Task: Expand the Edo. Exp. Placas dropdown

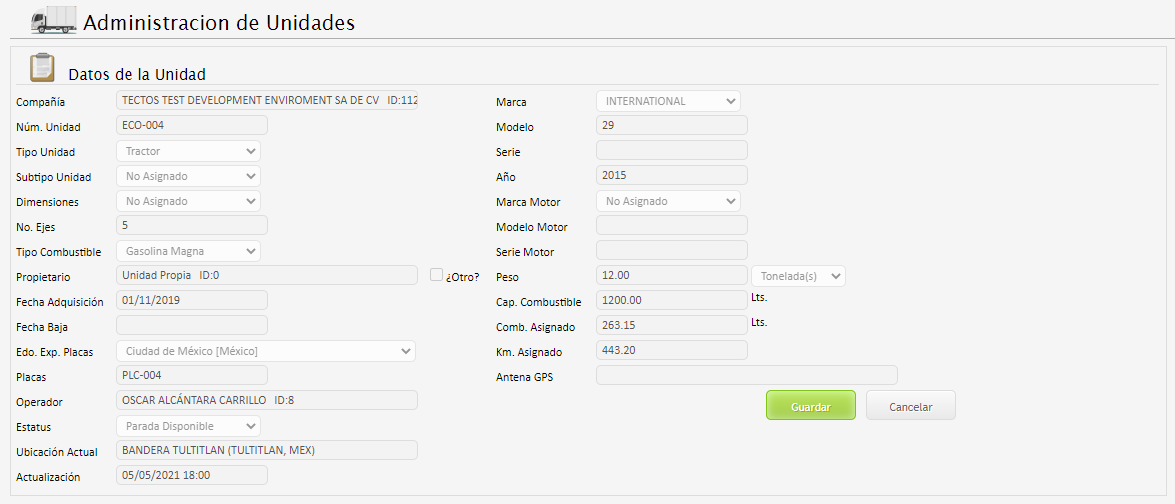Action: (x=266, y=351)
